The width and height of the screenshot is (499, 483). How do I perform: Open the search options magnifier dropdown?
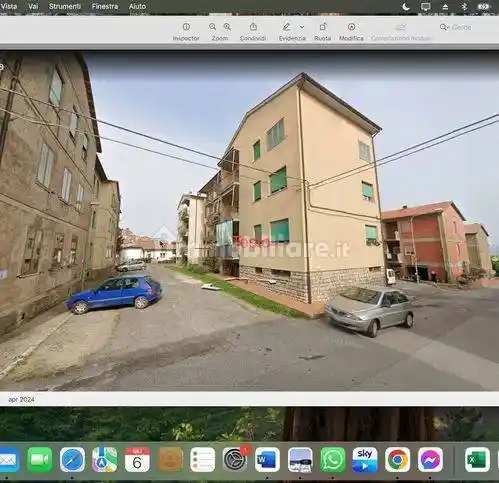pyautogui.click(x=444, y=27)
